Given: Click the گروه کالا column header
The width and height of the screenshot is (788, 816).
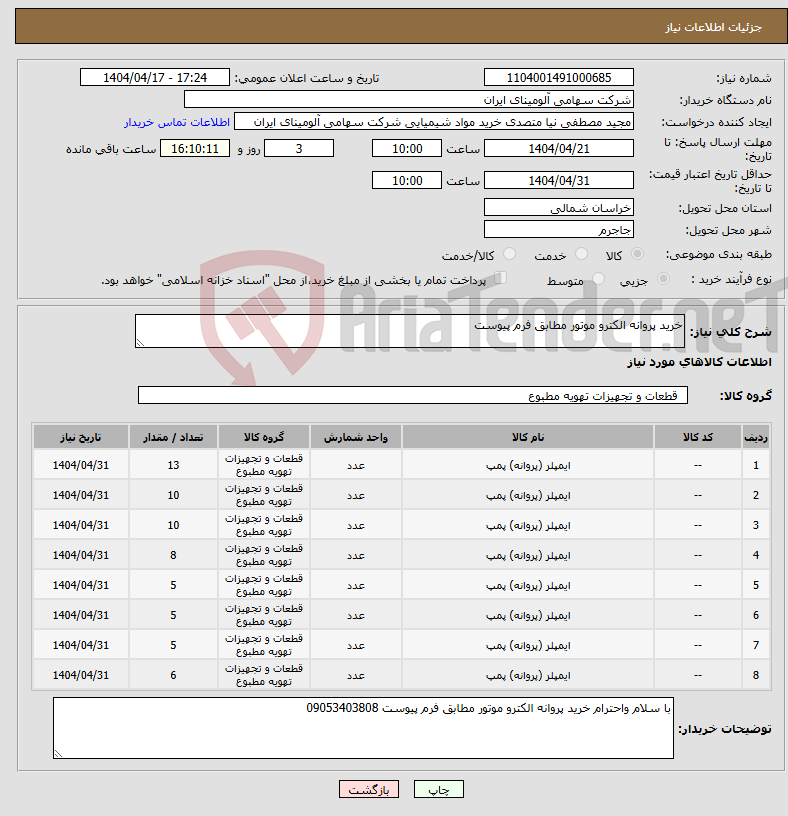Looking at the screenshot, I should click(x=264, y=437).
